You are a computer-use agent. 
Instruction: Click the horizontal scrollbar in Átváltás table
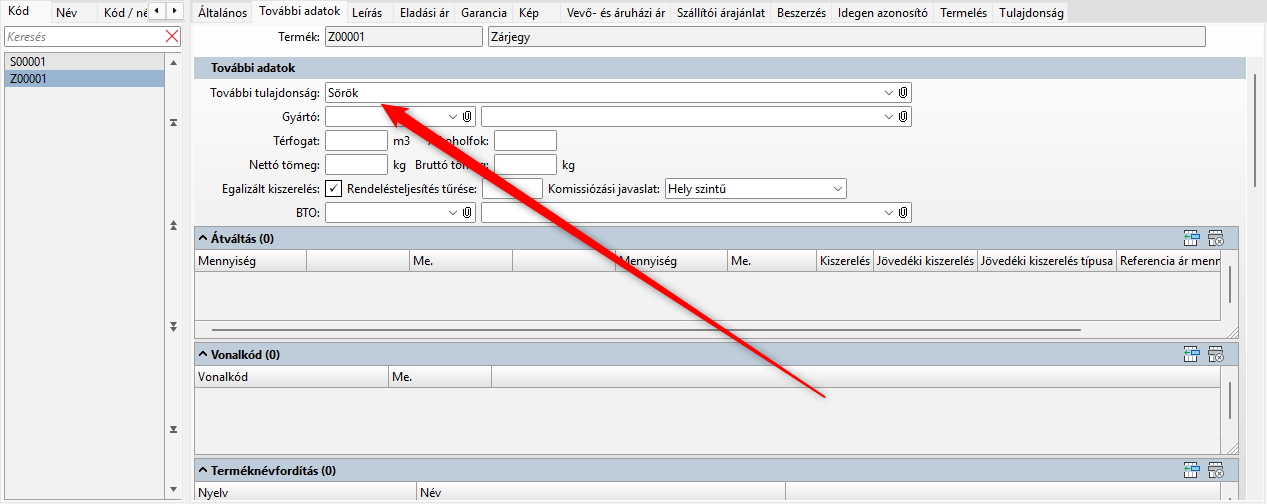[646, 328]
